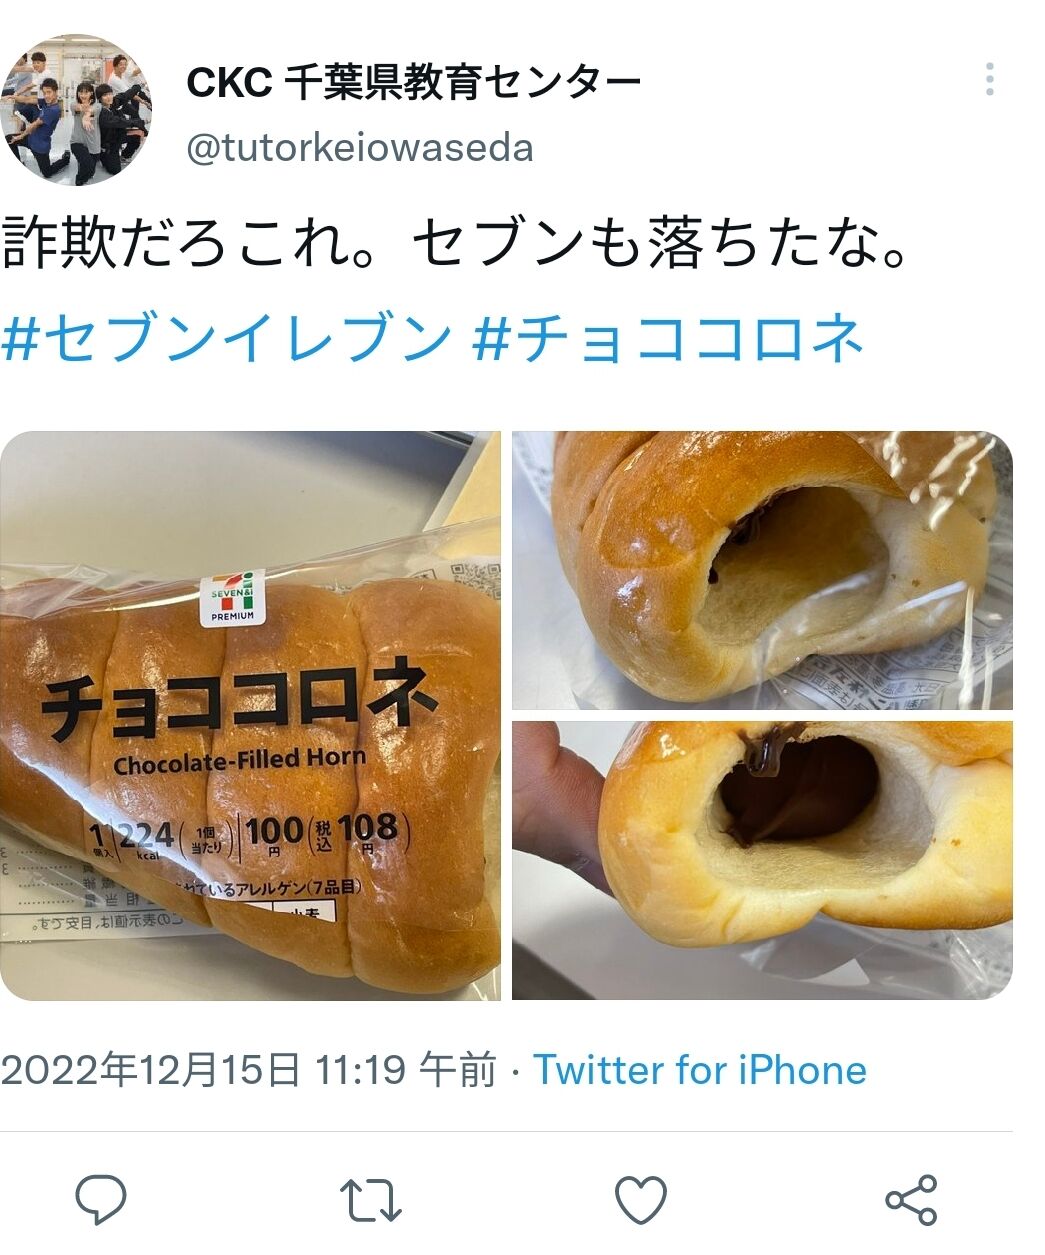The height and width of the screenshot is (1255, 1045).
Task: Click the Seven Premium logo in the photo
Action: (232, 598)
